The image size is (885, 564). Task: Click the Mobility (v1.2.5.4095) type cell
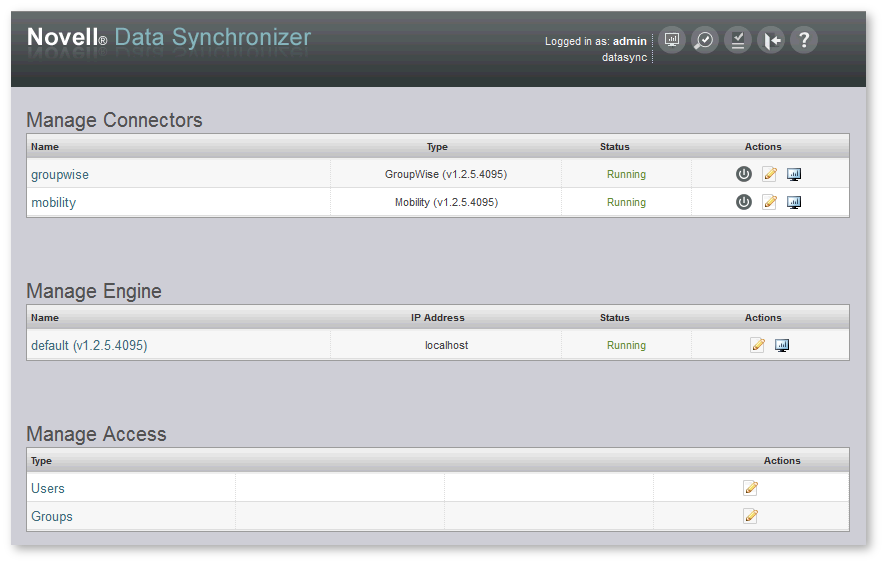446,202
